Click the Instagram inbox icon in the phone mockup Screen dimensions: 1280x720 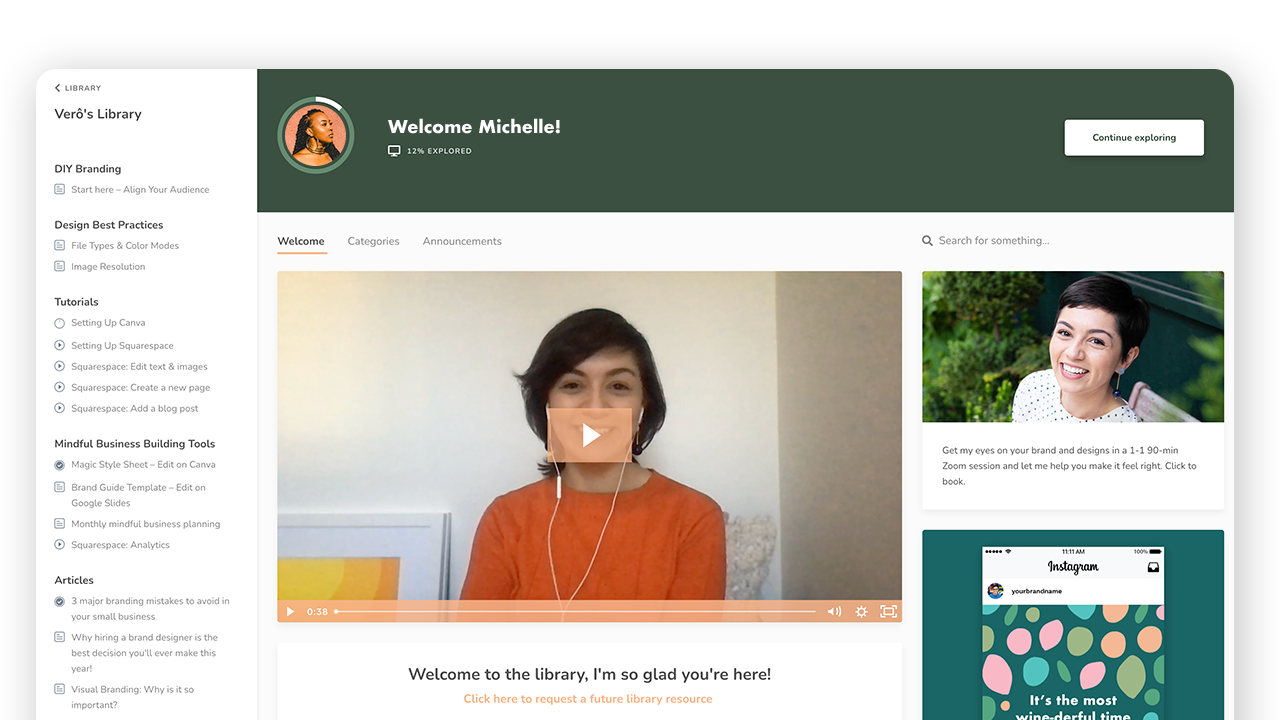[1153, 567]
